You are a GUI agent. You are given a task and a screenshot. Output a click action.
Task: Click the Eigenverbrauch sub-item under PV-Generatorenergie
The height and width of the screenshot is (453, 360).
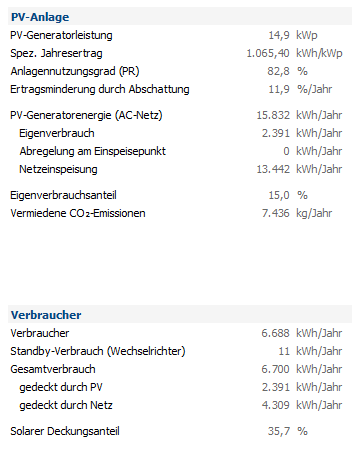pos(57,133)
